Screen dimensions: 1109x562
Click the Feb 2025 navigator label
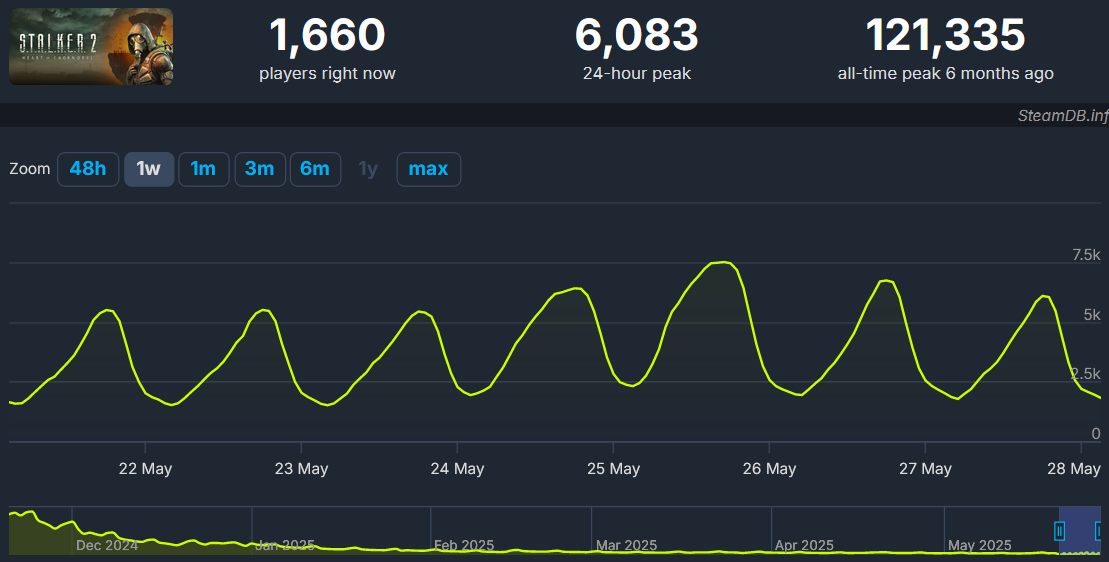[464, 546]
